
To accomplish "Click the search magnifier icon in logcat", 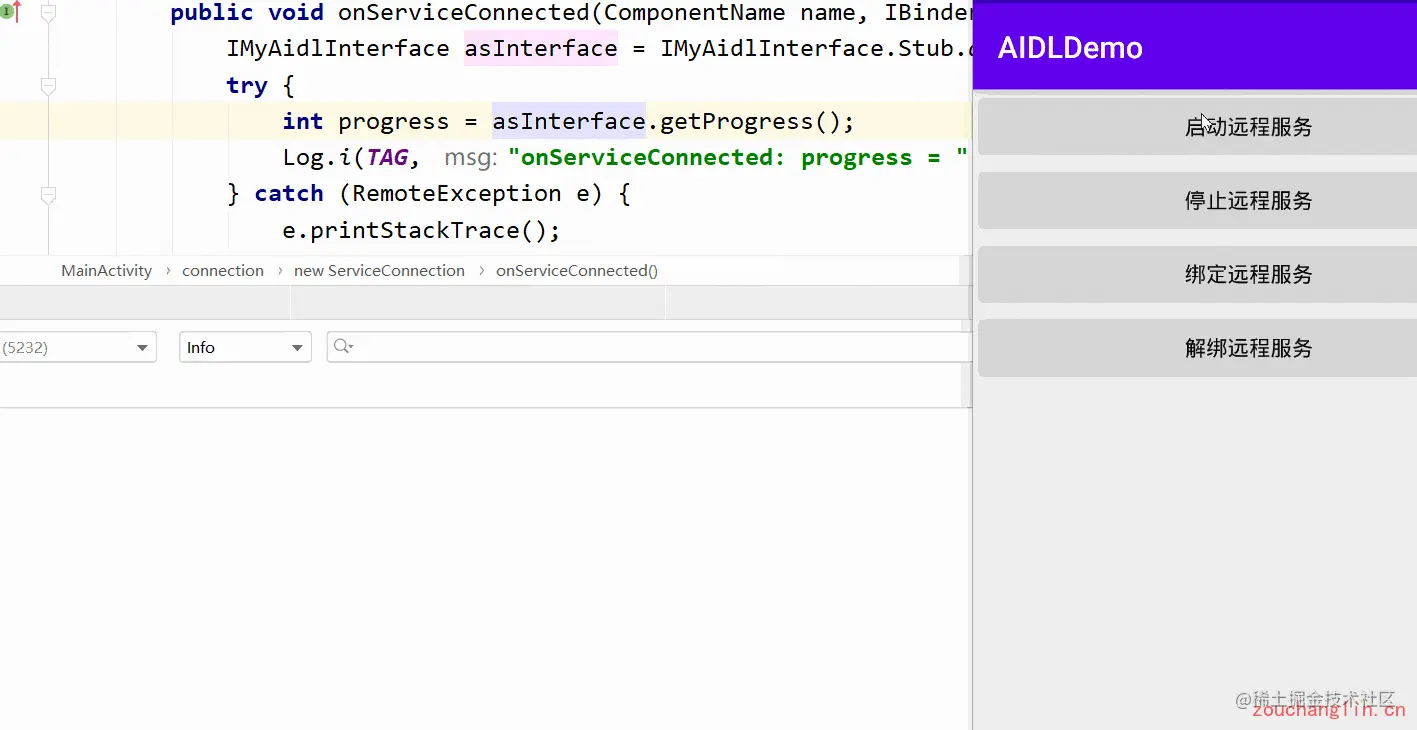I will (x=343, y=346).
